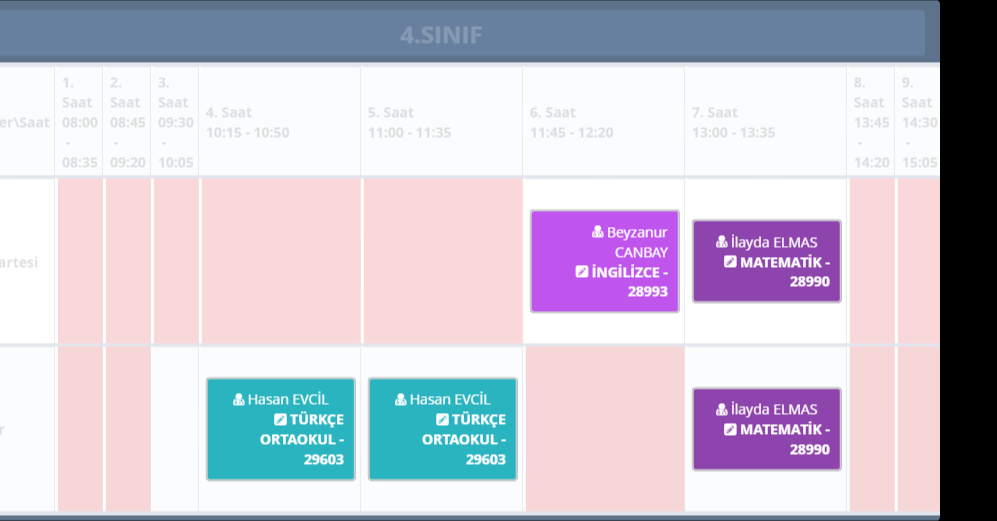Click the TÜRKÇE lesson icon in 4. Saat
The image size is (997, 521).
[280, 419]
